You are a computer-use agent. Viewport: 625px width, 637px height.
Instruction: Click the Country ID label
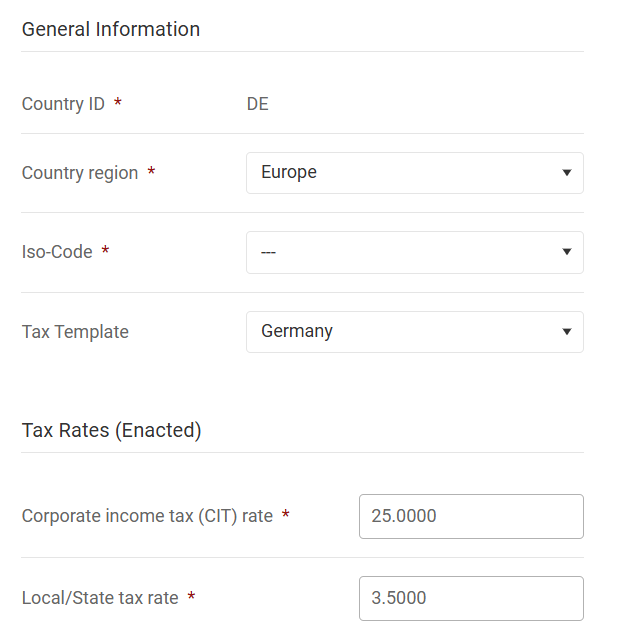[x=63, y=104]
